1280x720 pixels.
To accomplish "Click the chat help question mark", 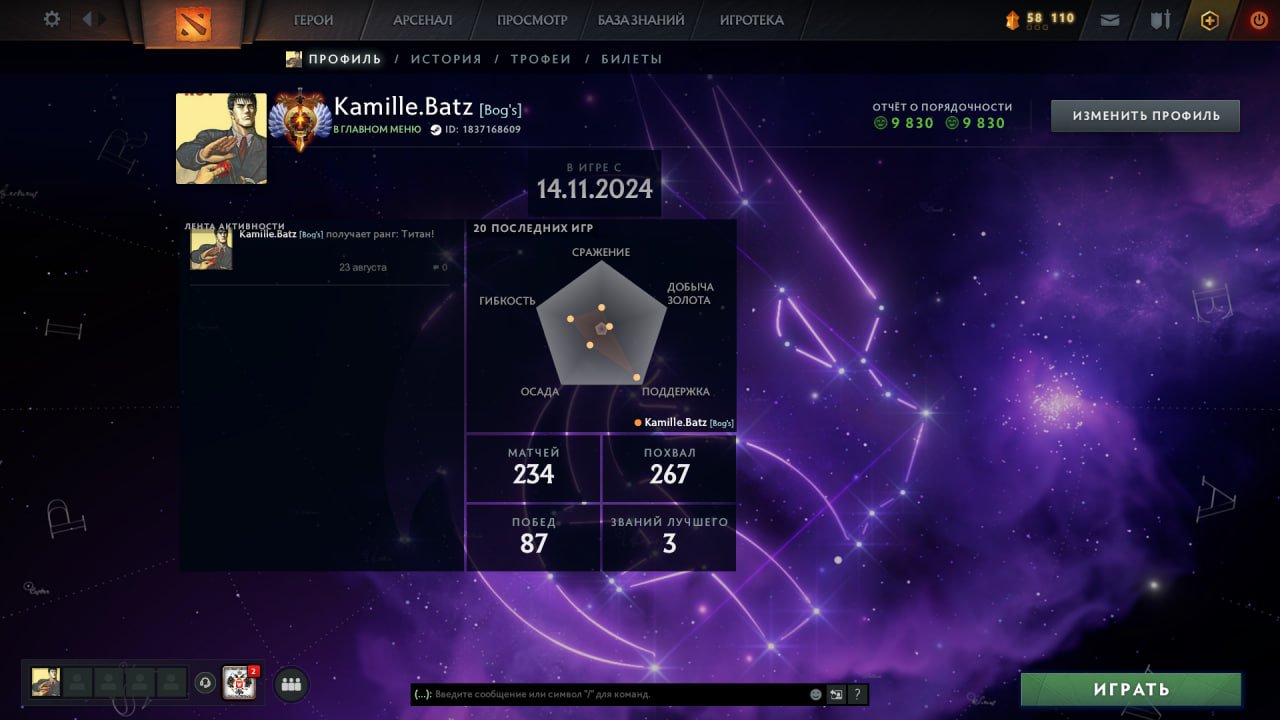I will 857,694.
